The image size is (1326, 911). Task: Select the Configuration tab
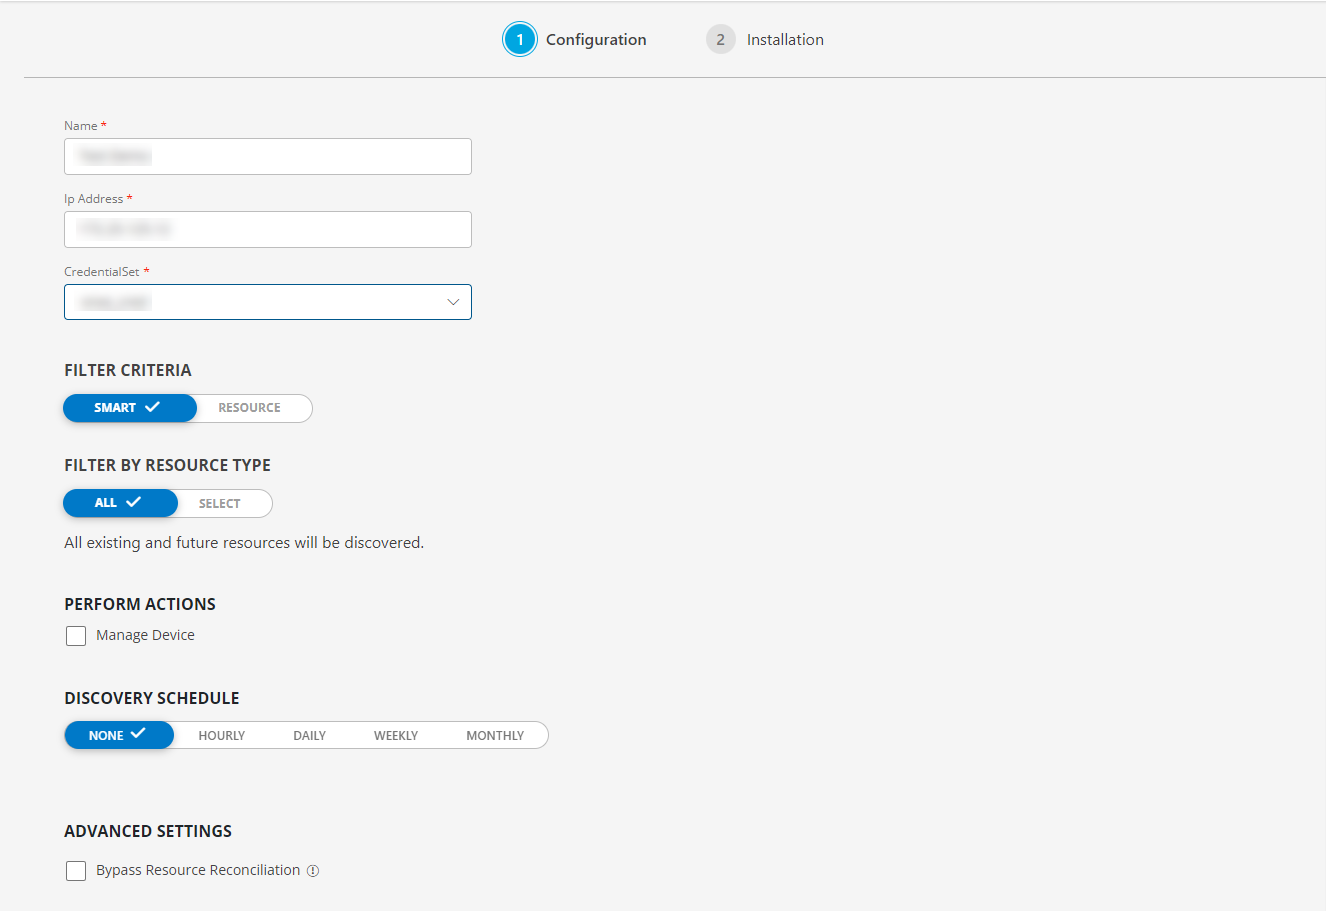pos(596,39)
